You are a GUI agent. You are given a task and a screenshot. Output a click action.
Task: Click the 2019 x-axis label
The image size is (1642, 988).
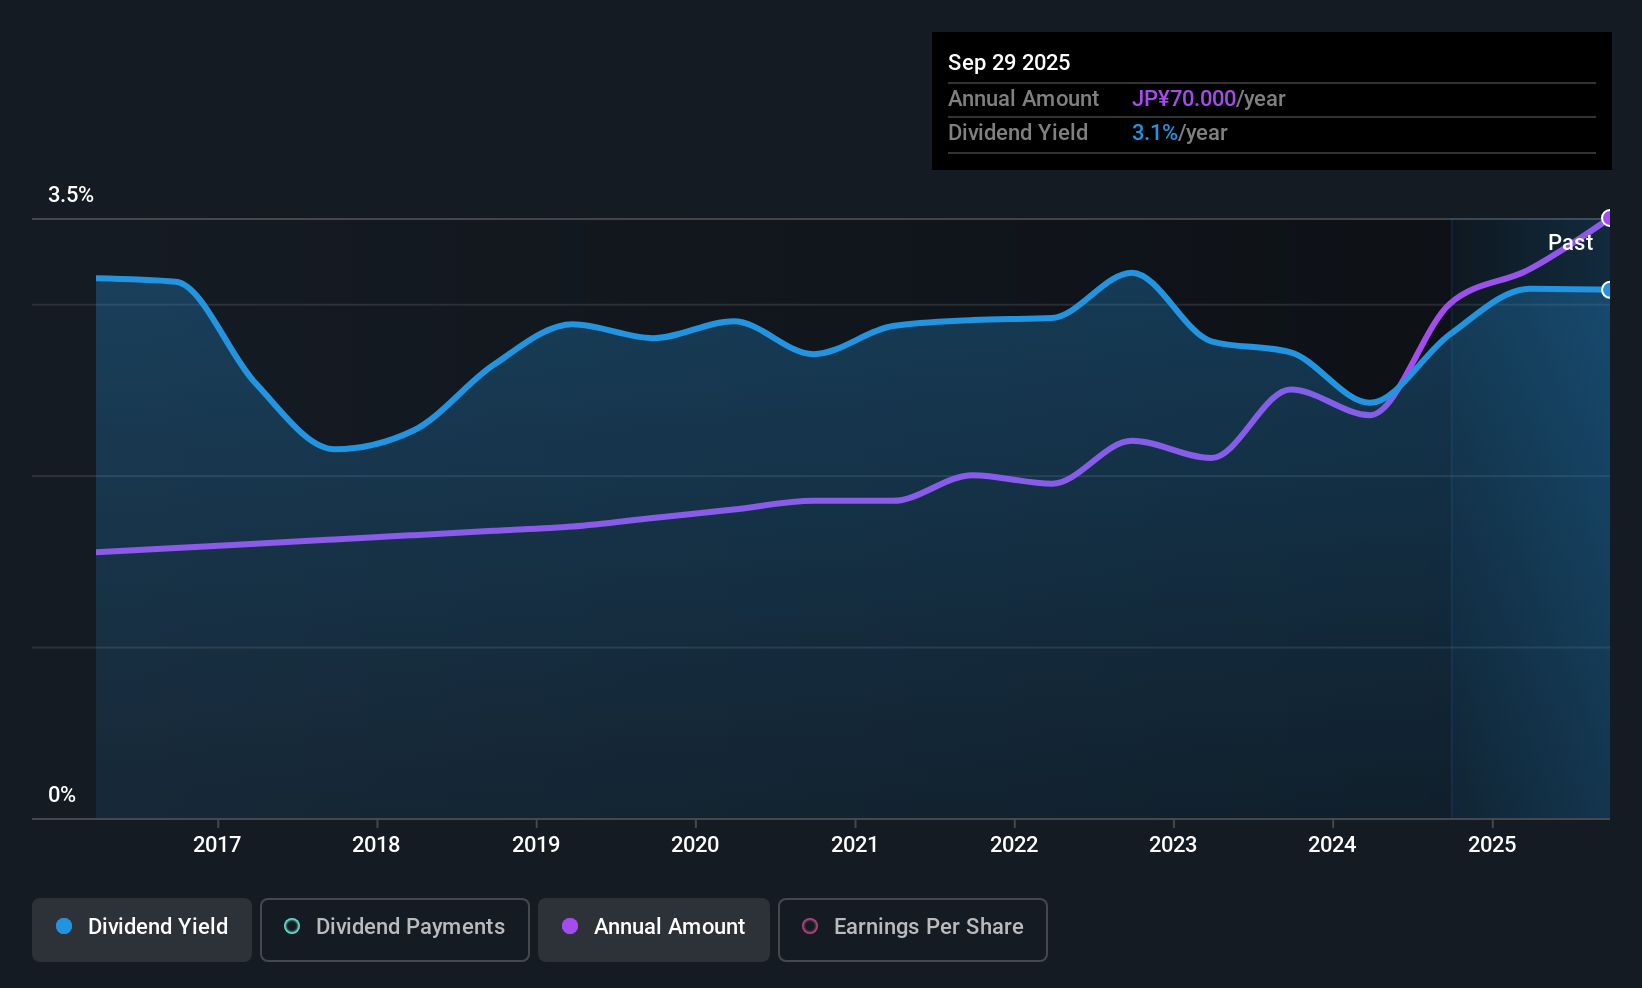[536, 845]
